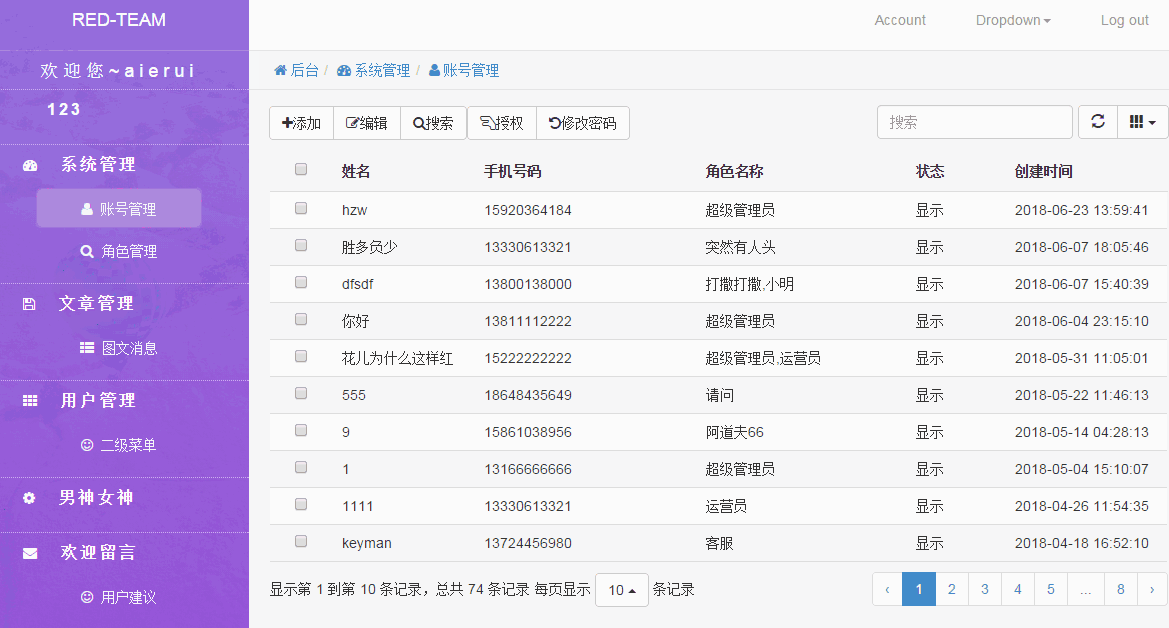Expand the column visibility dropdown

coord(1142,122)
